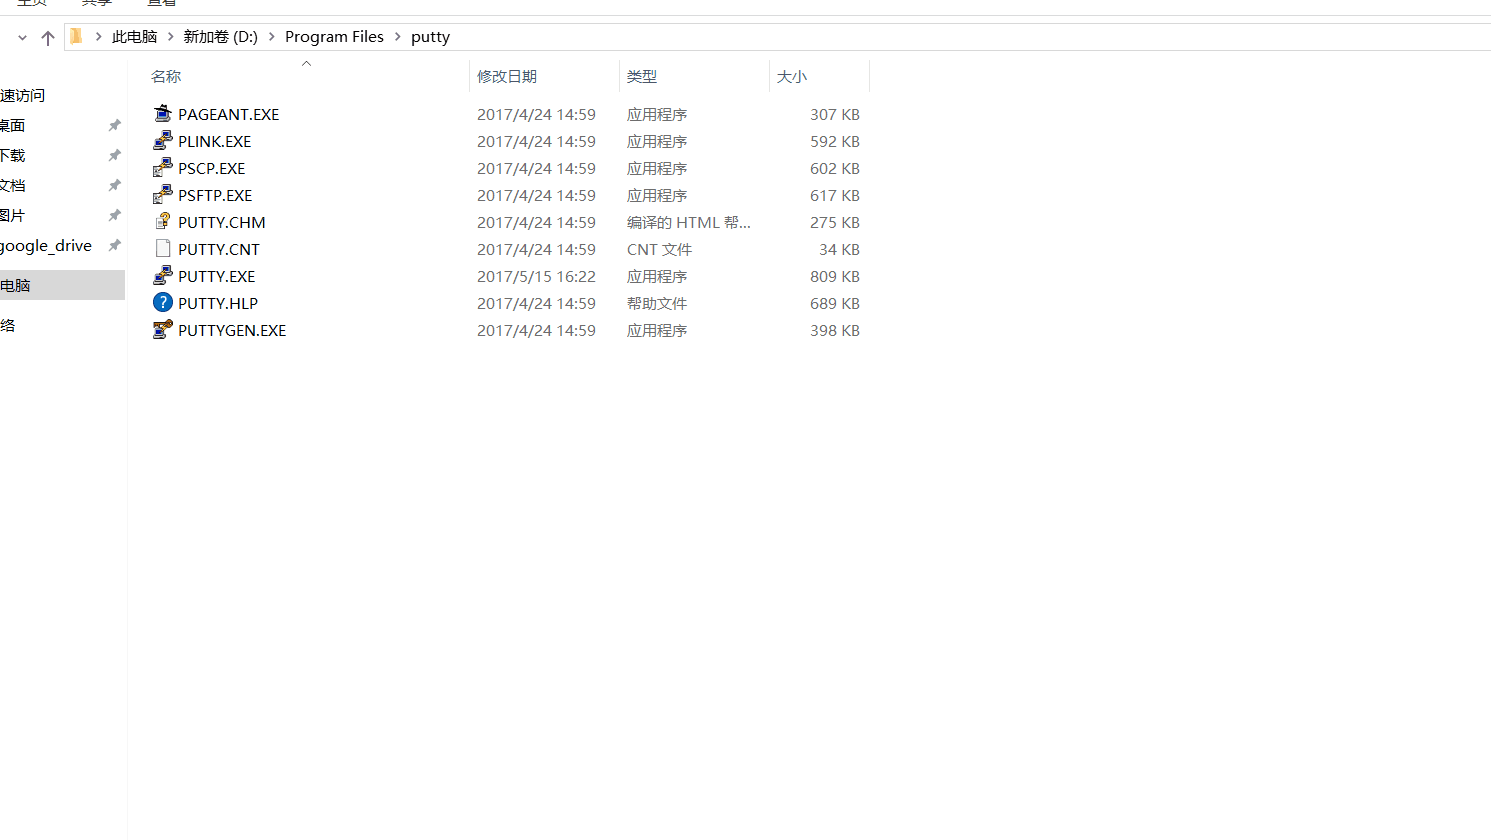Click the 帮助文件 type cell

[x=657, y=303]
